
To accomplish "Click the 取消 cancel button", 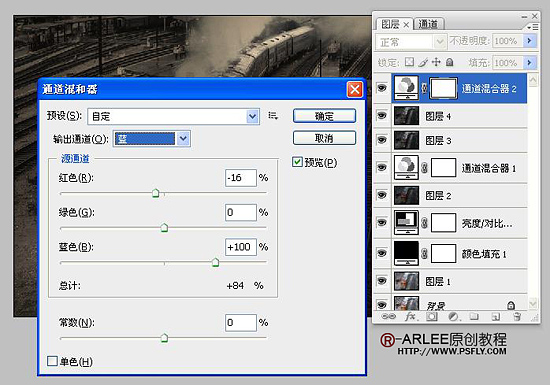I will [x=324, y=138].
